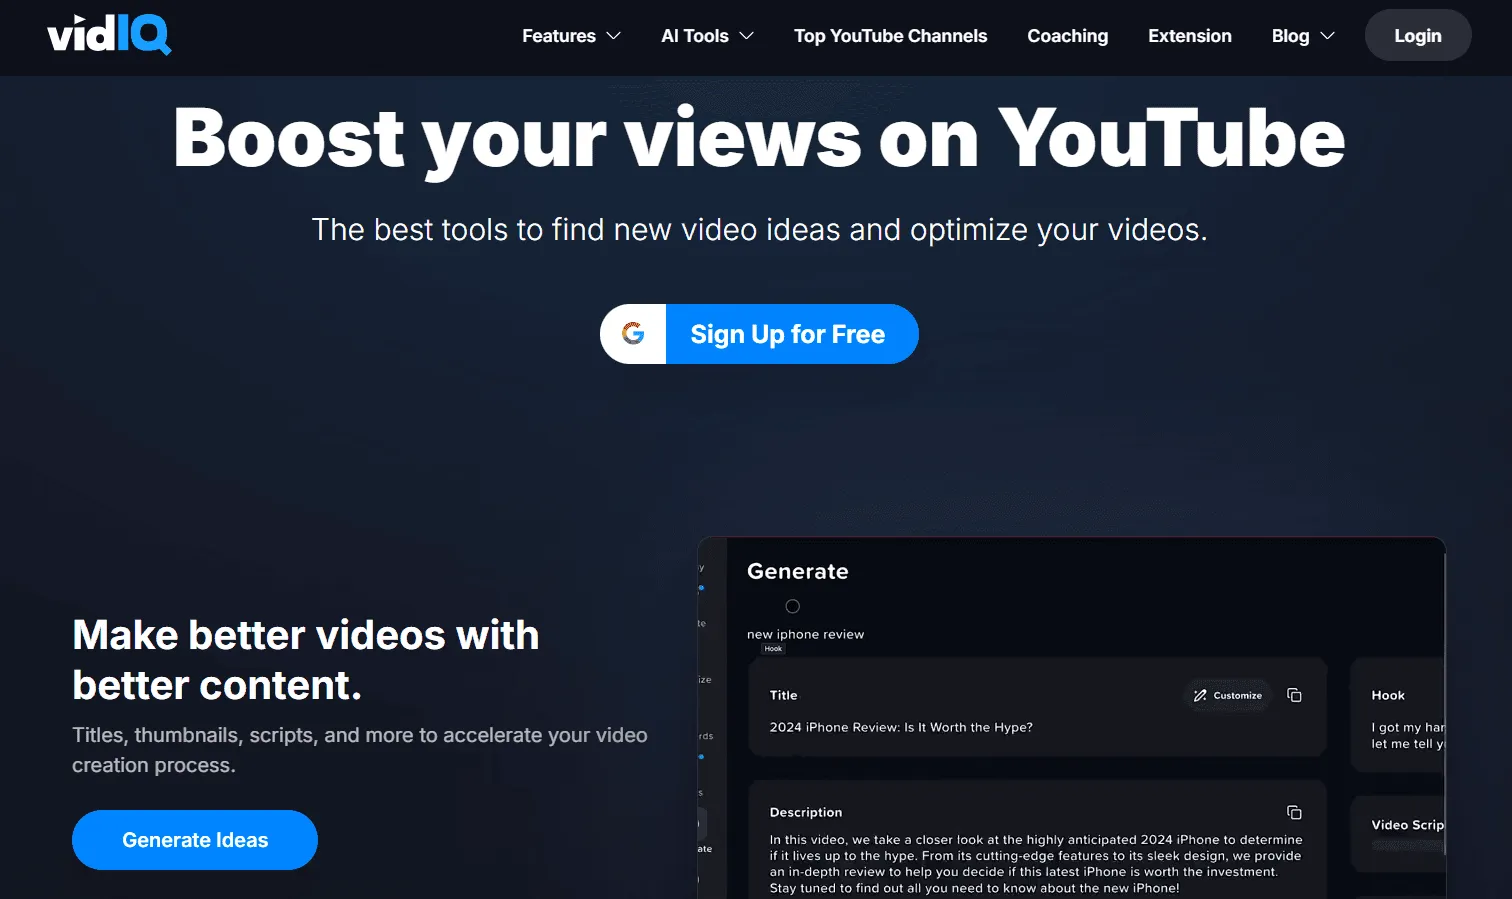Open the Features menu
Viewport: 1512px width, 899px height.
click(571, 36)
